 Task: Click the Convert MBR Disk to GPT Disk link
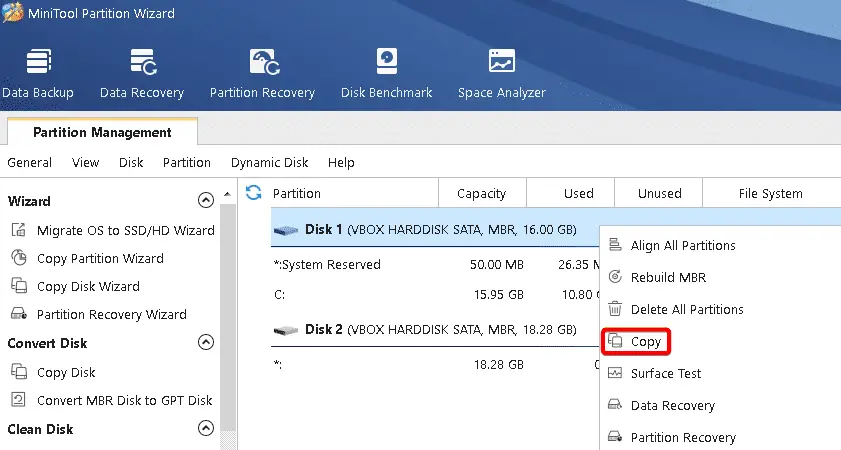coord(124,400)
